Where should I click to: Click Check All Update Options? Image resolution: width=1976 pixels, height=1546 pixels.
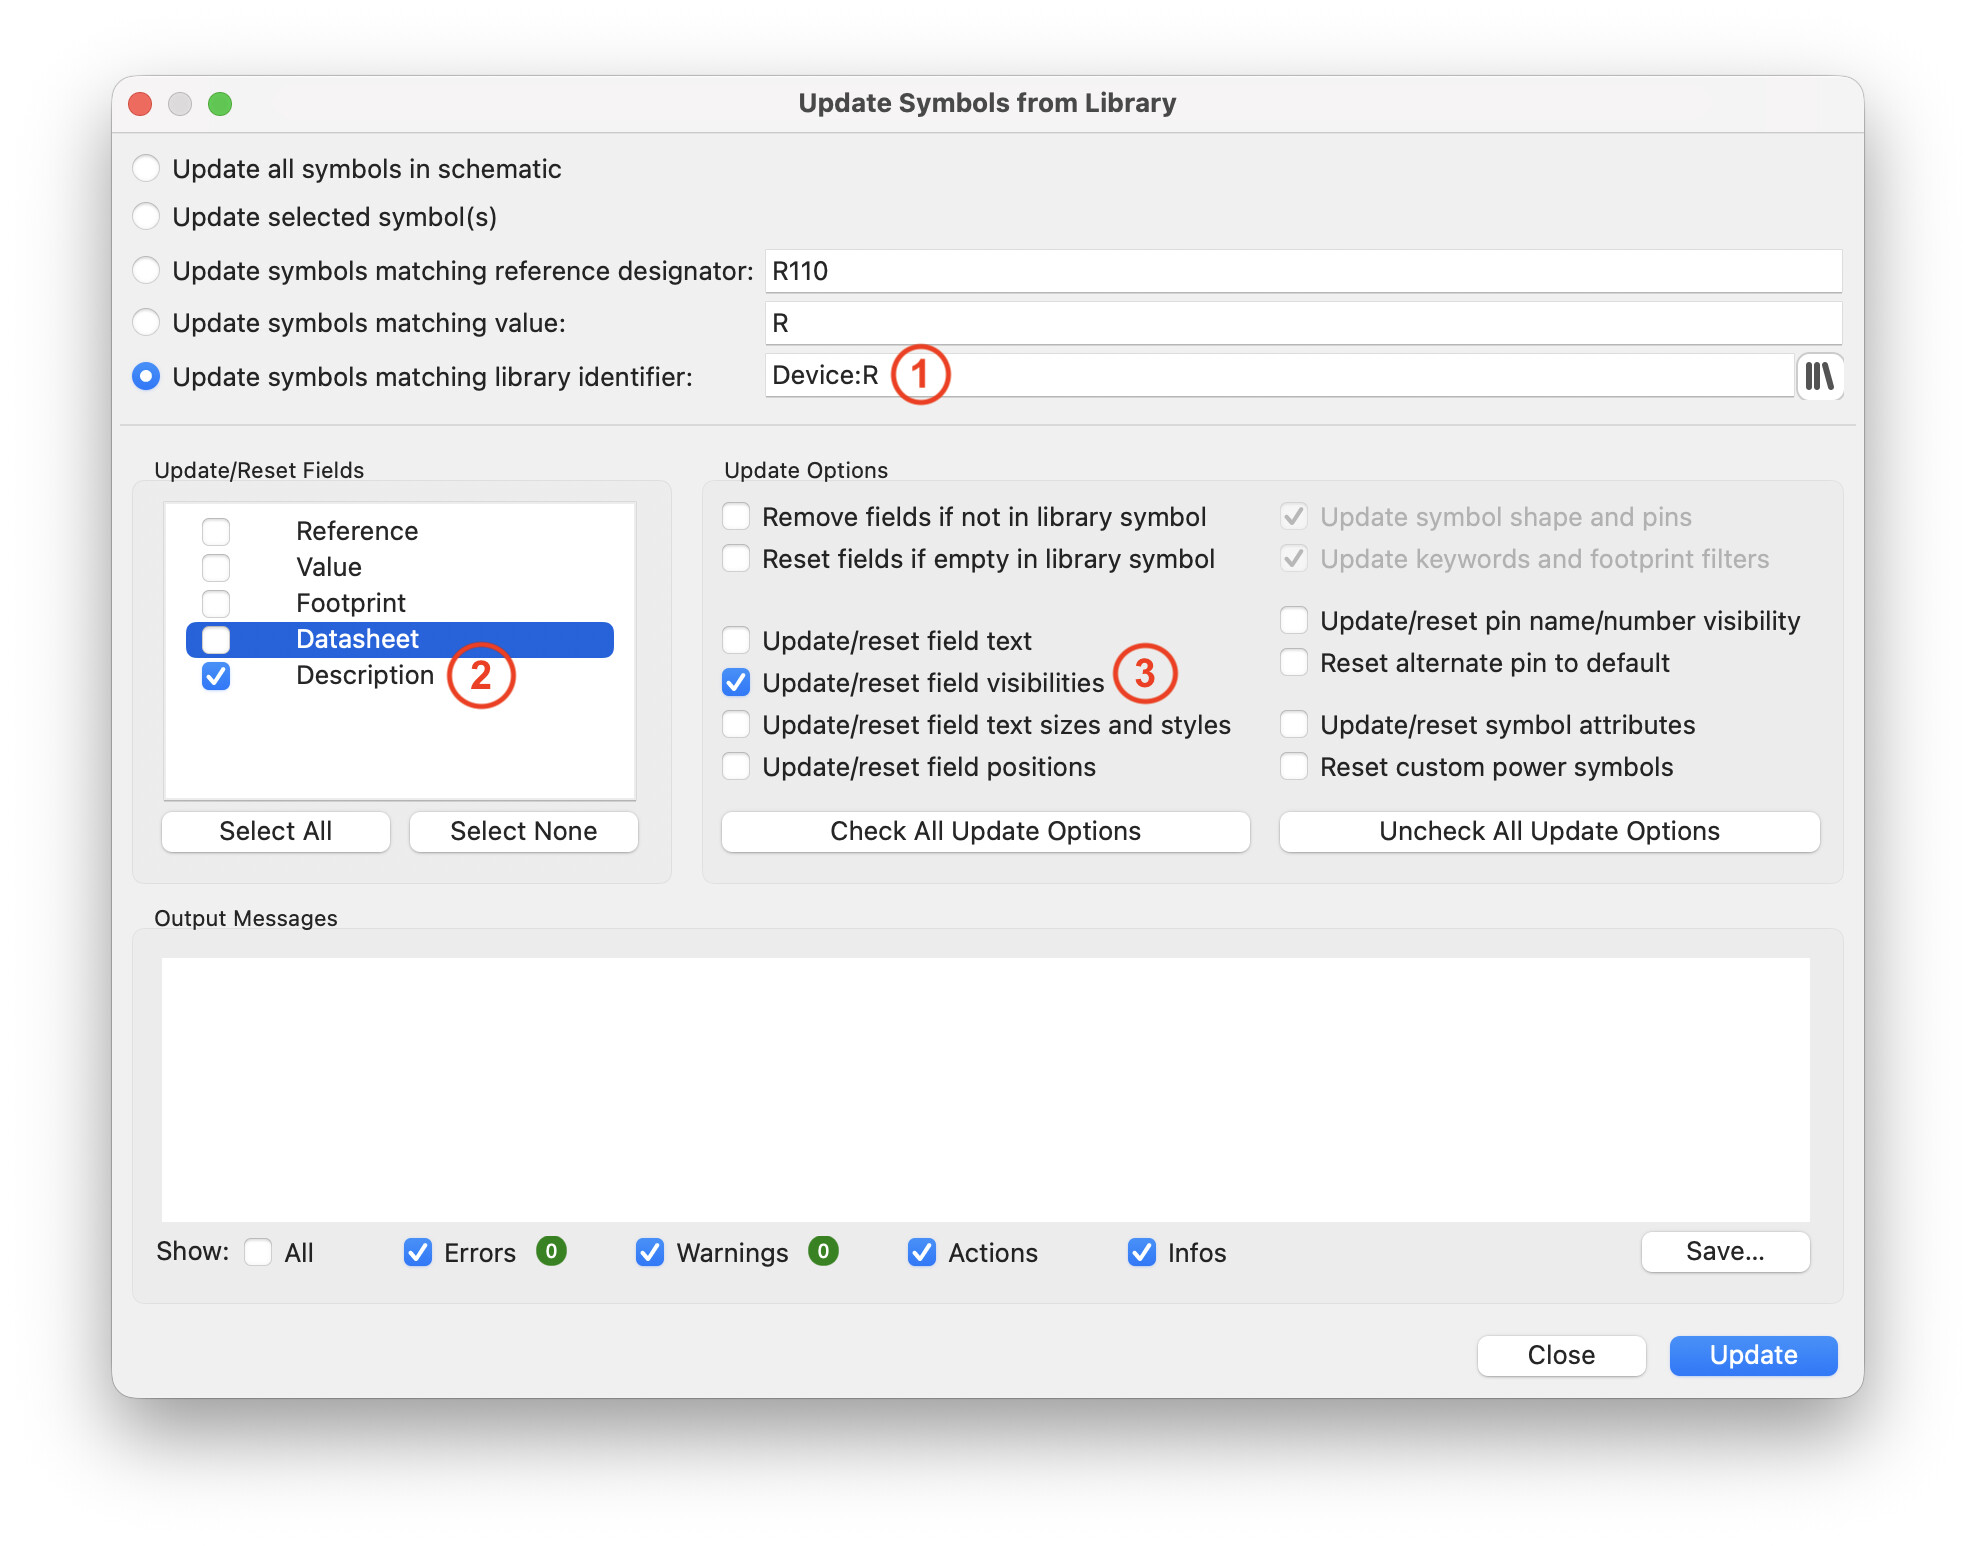pos(985,831)
